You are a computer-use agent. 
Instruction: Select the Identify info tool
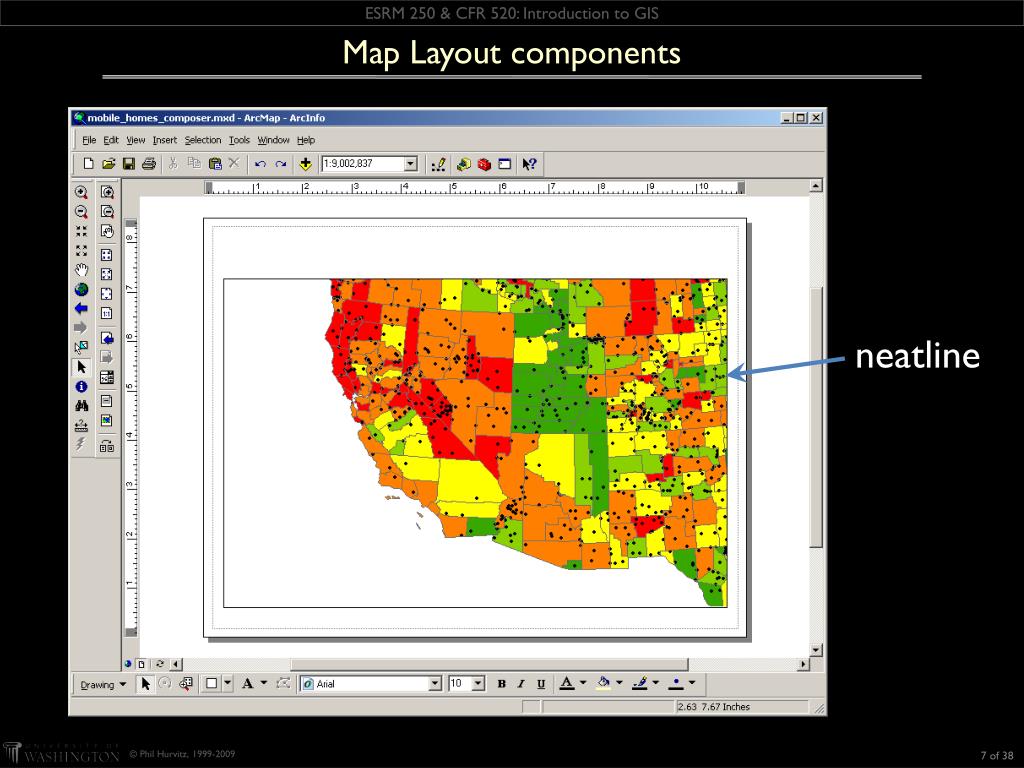tap(81, 387)
